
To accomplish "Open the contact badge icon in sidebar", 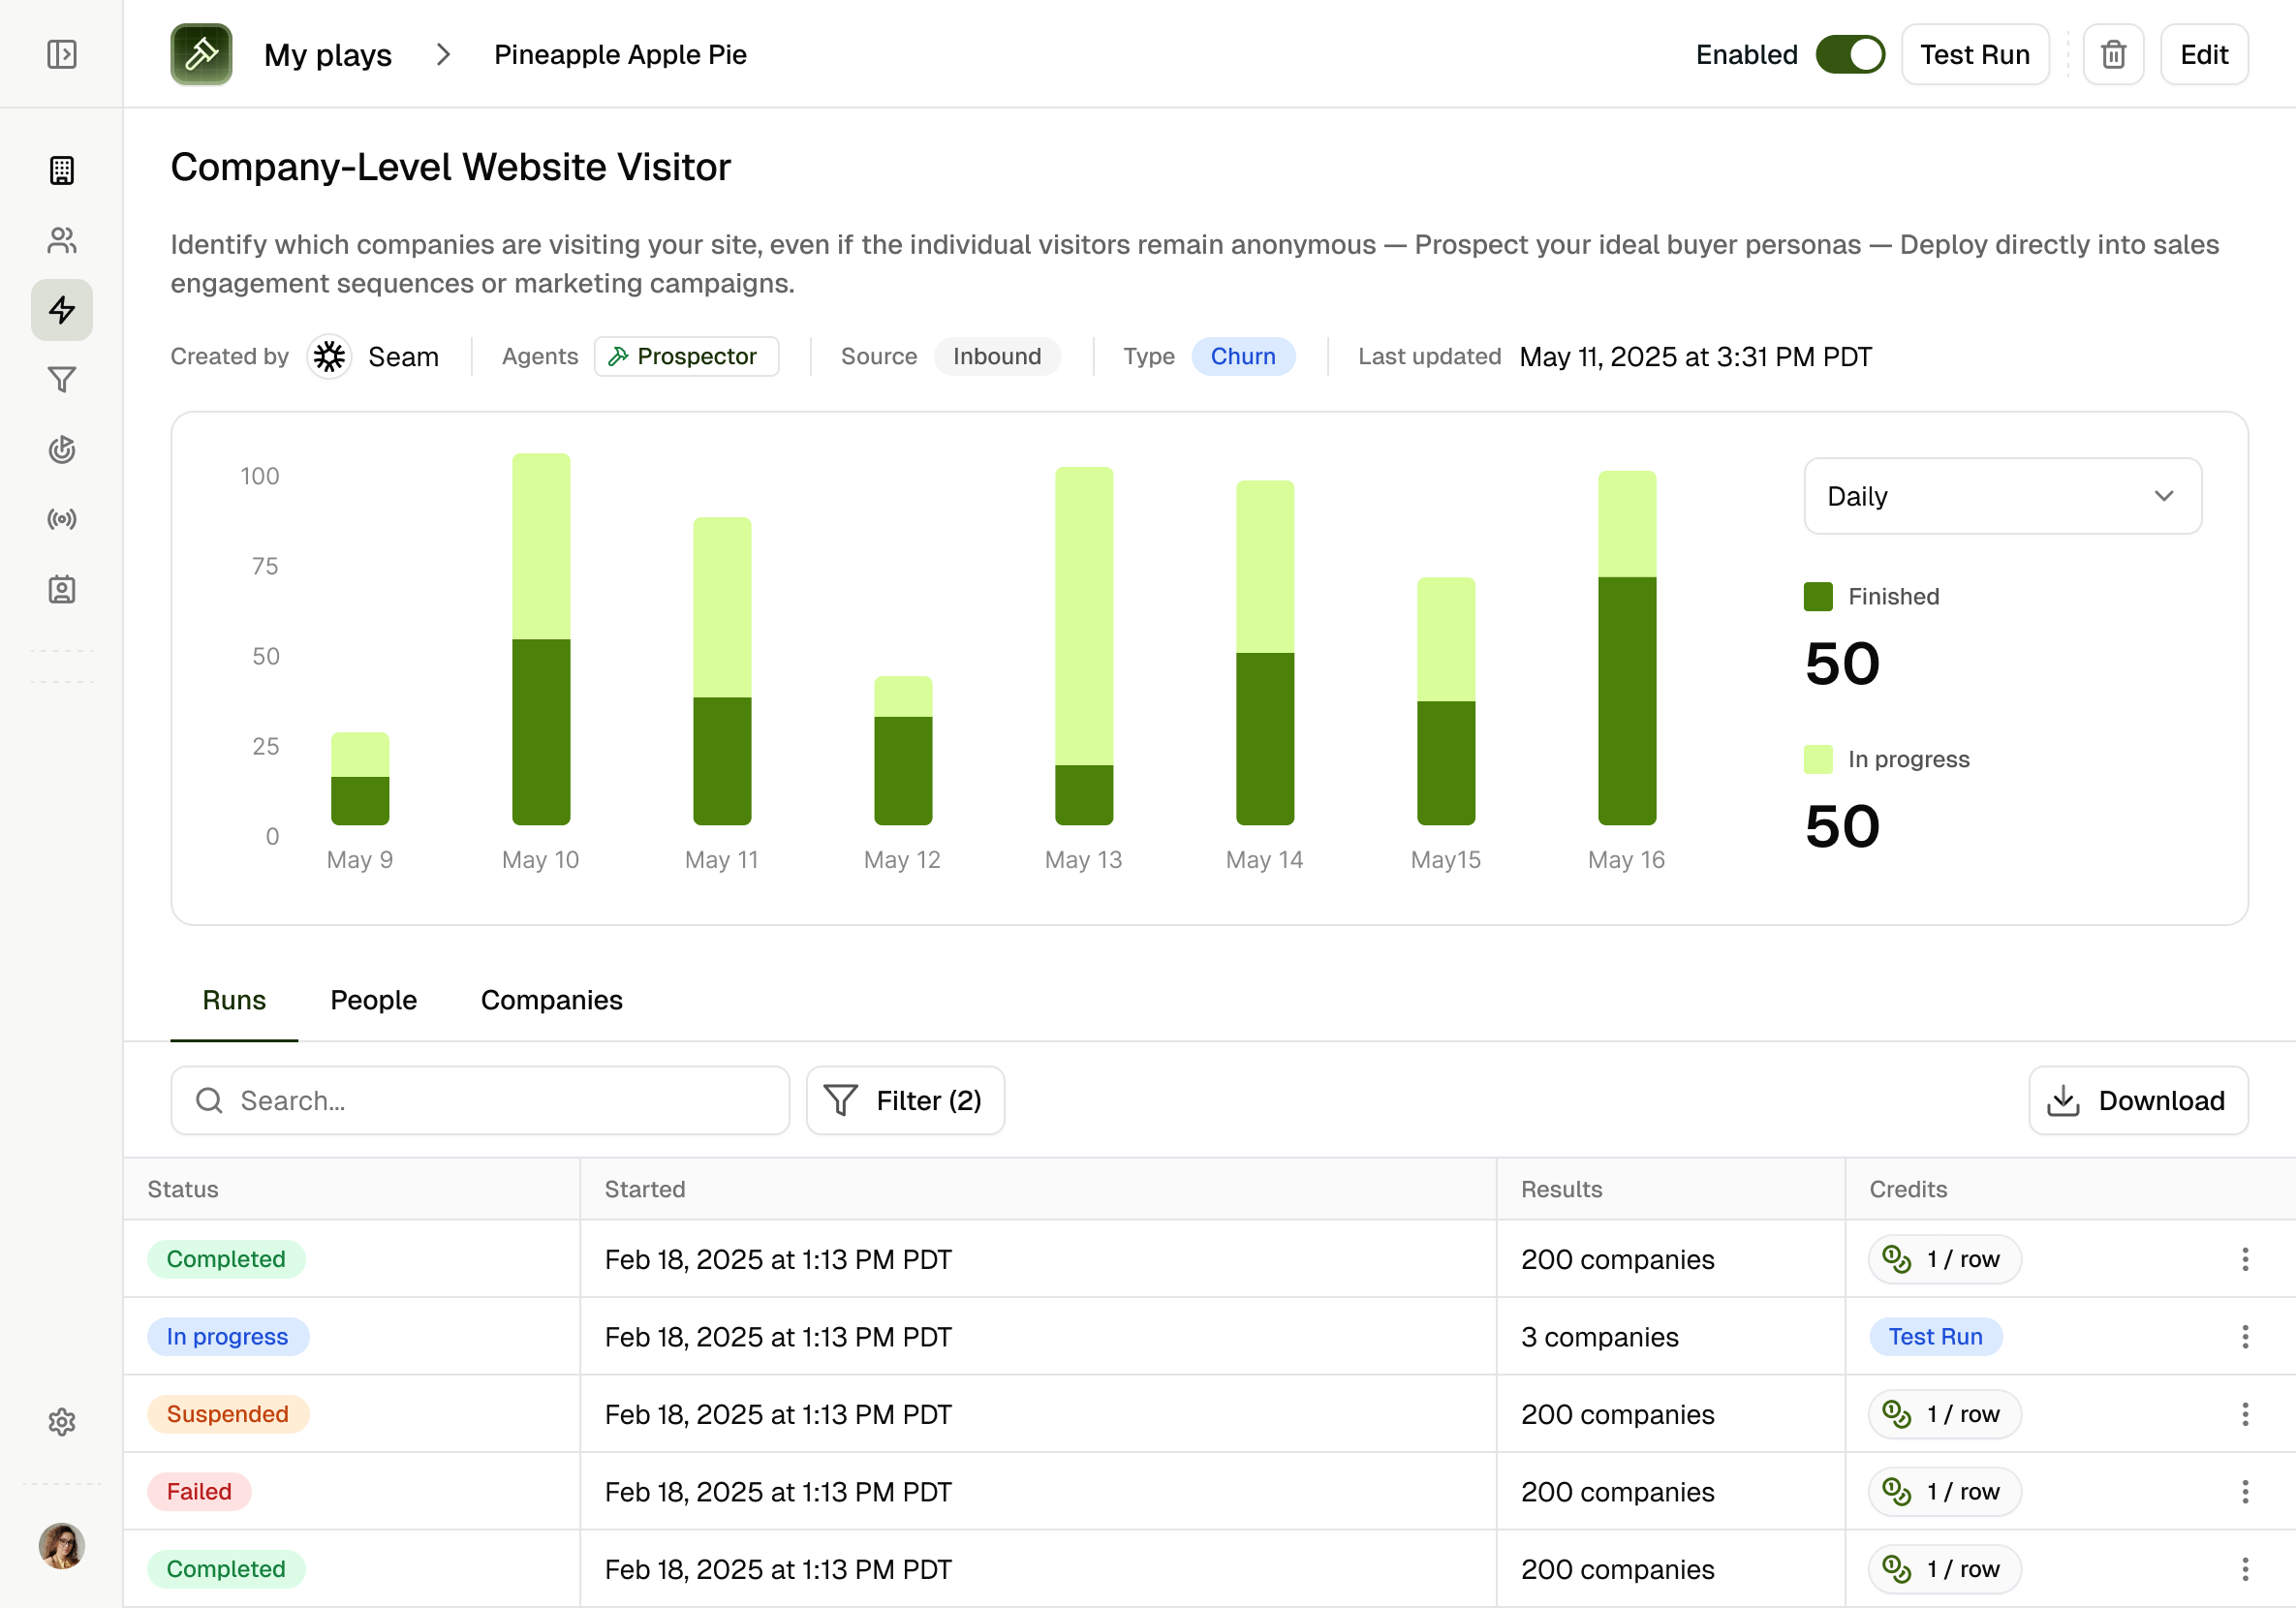I will click(x=62, y=590).
